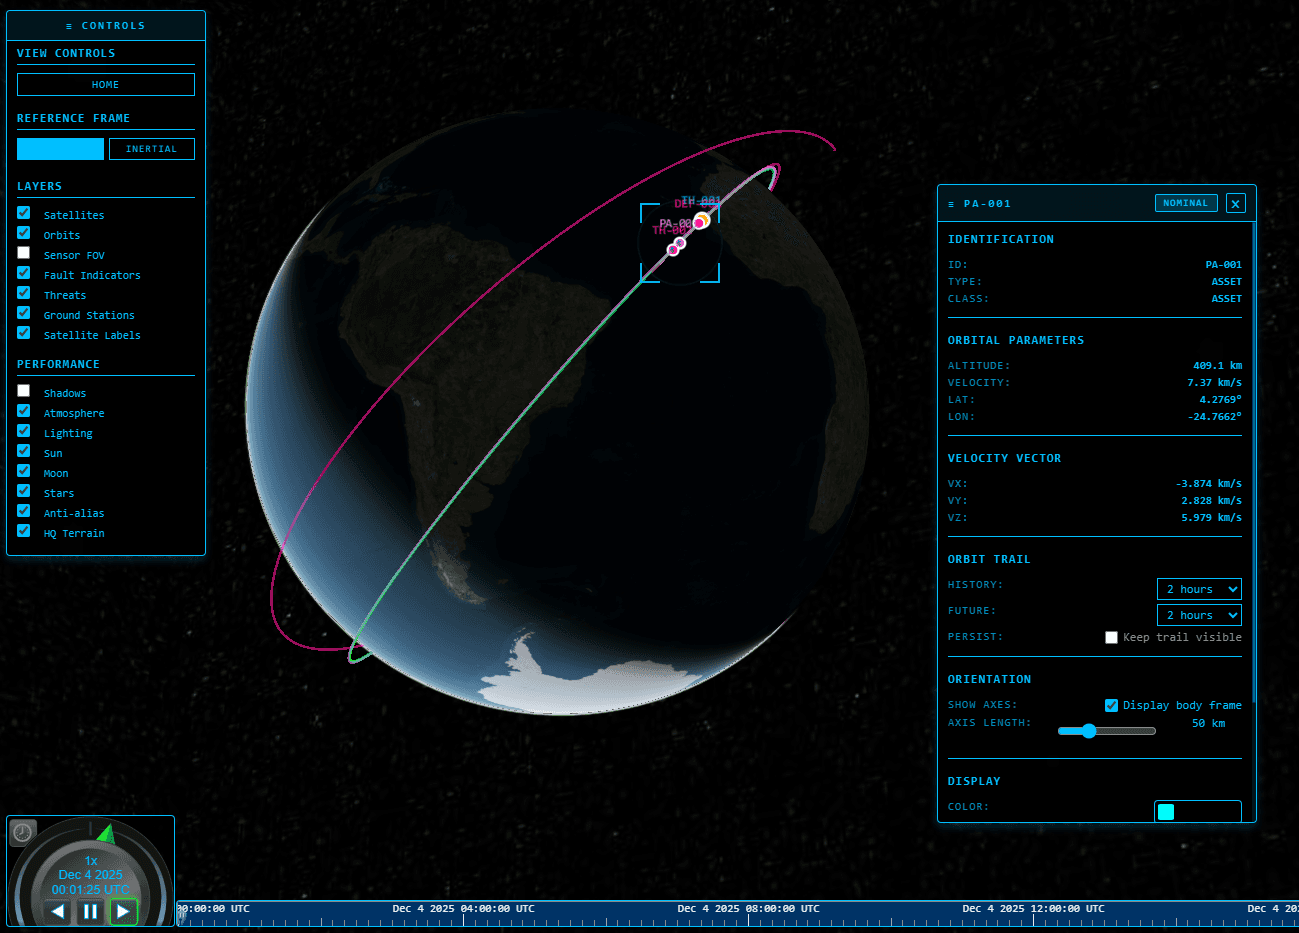The image size is (1299, 933).
Task: Open the satellite color swatch under Display
Action: pyautogui.click(x=1165, y=811)
